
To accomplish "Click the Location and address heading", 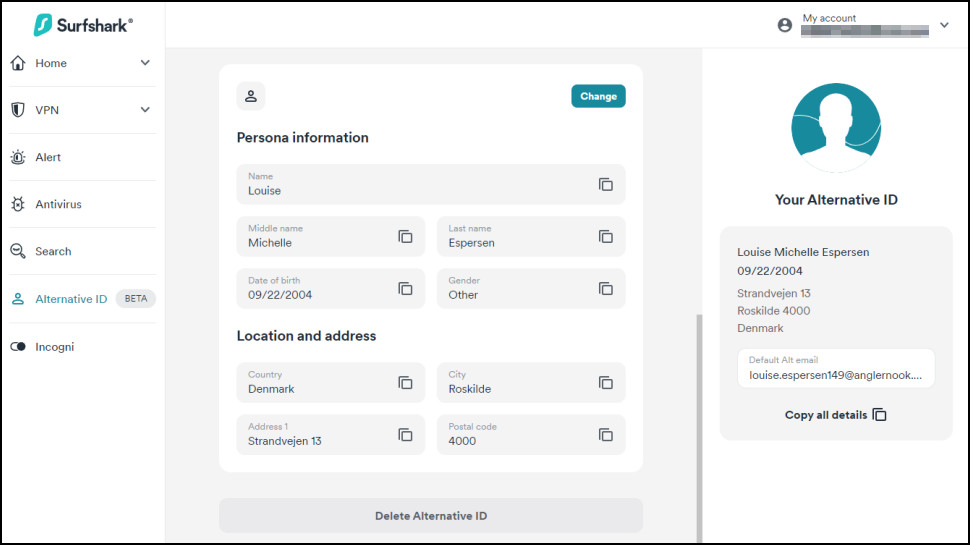I will [x=306, y=336].
